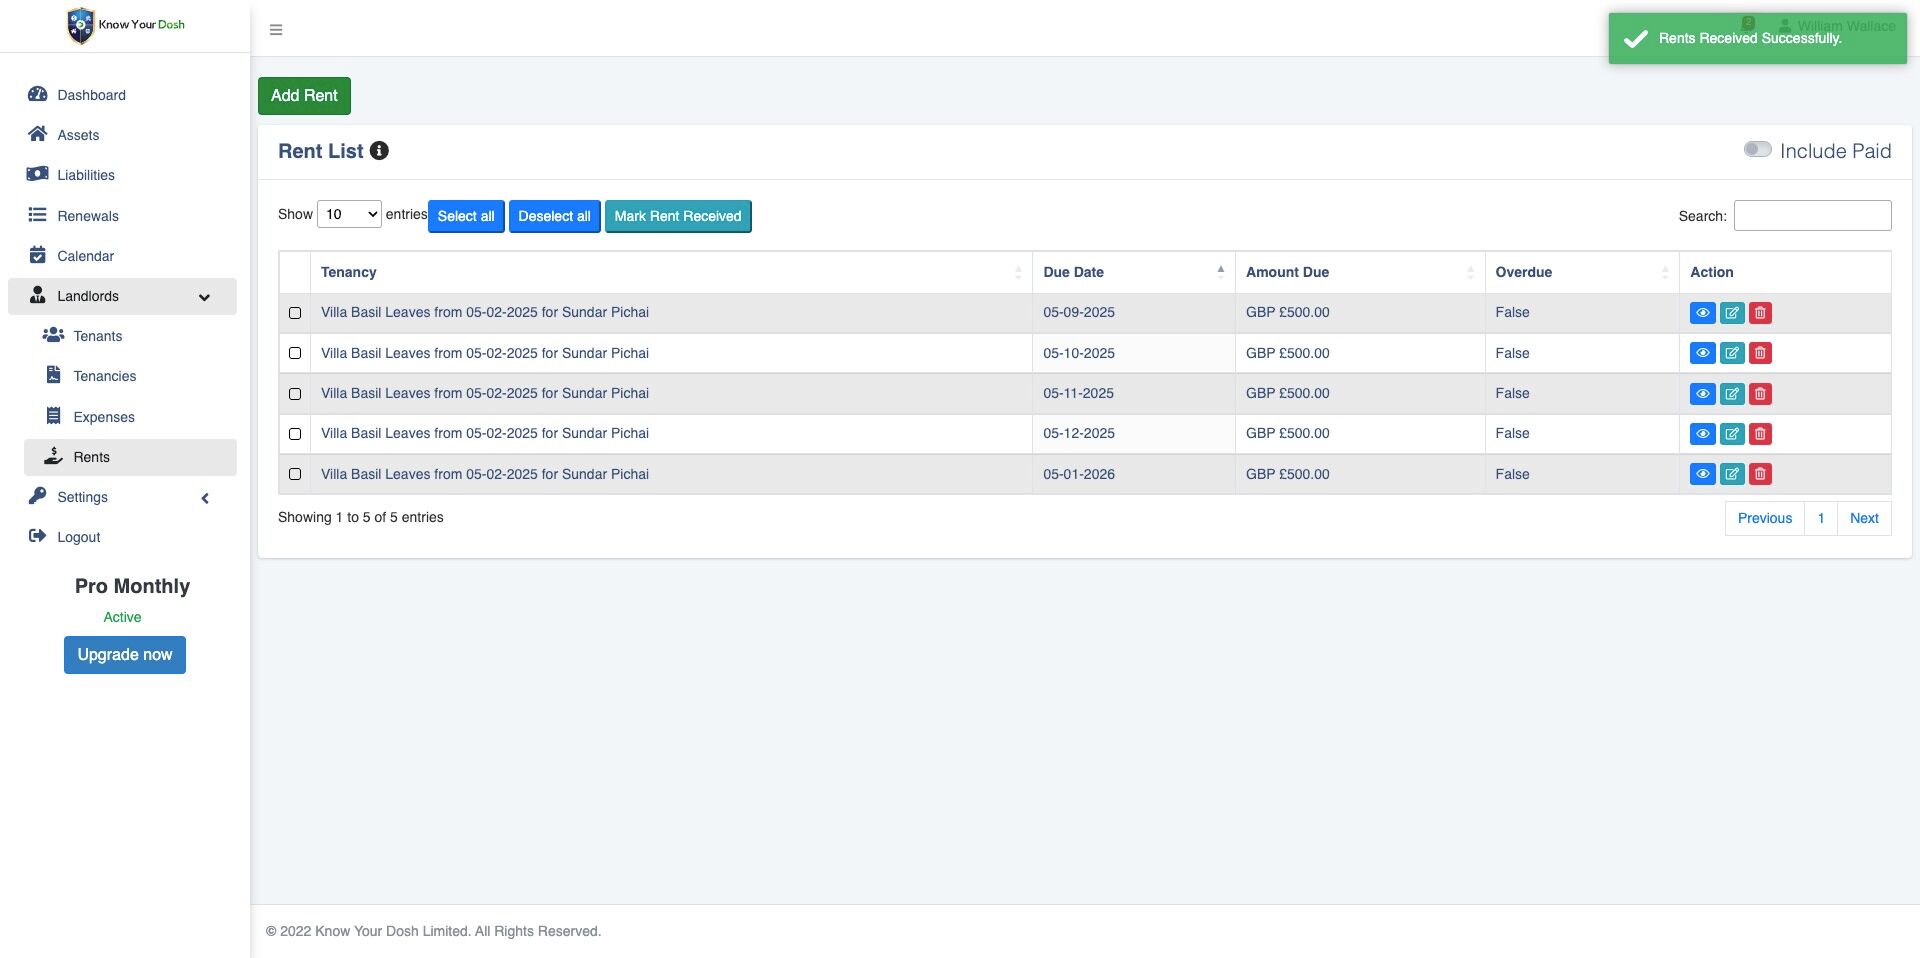
Task: Select the row checkbox for 05-12-2025 rent
Action: [295, 434]
